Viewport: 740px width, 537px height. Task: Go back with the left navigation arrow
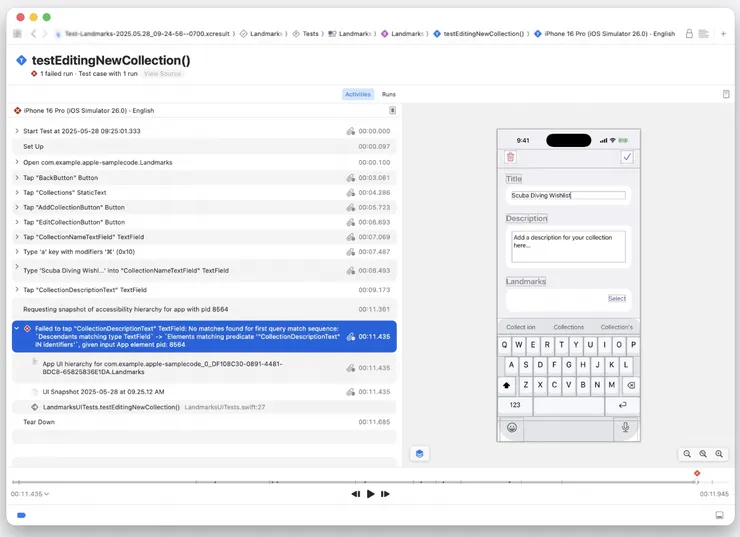coord(33,34)
